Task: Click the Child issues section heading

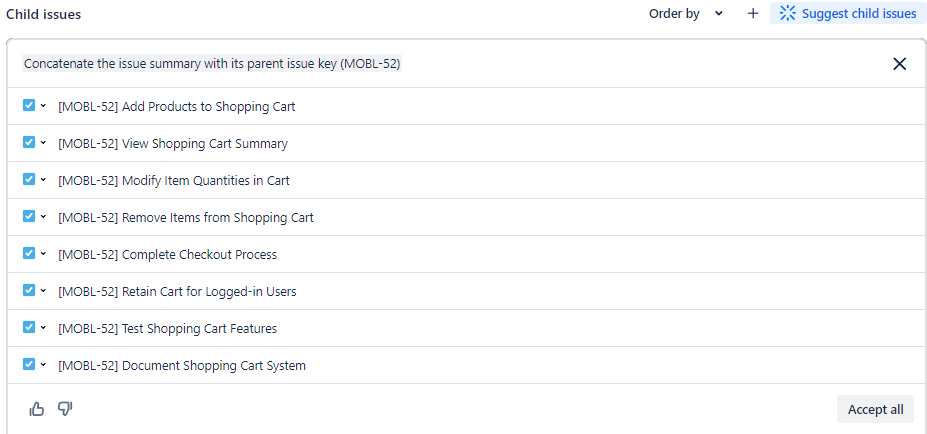Action: coord(44,15)
